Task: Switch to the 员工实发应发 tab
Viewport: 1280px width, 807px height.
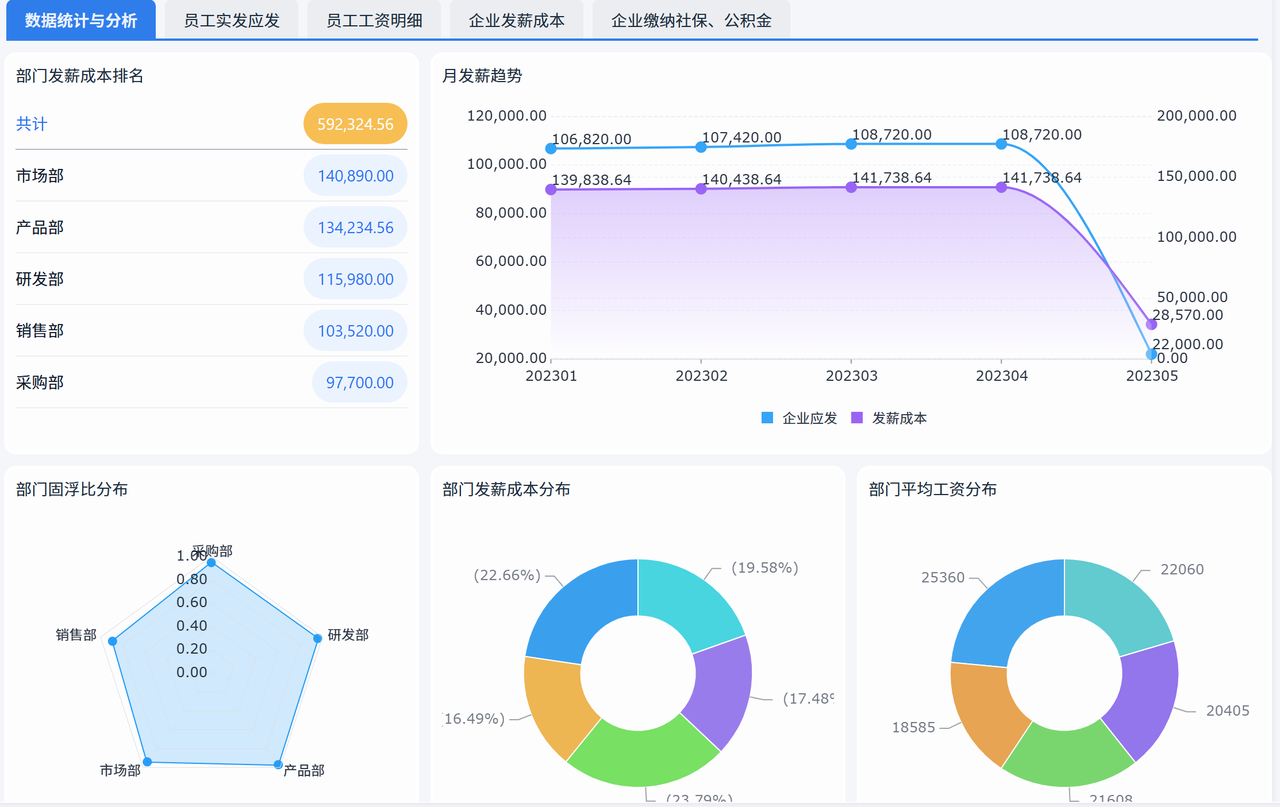Action: 232,20
